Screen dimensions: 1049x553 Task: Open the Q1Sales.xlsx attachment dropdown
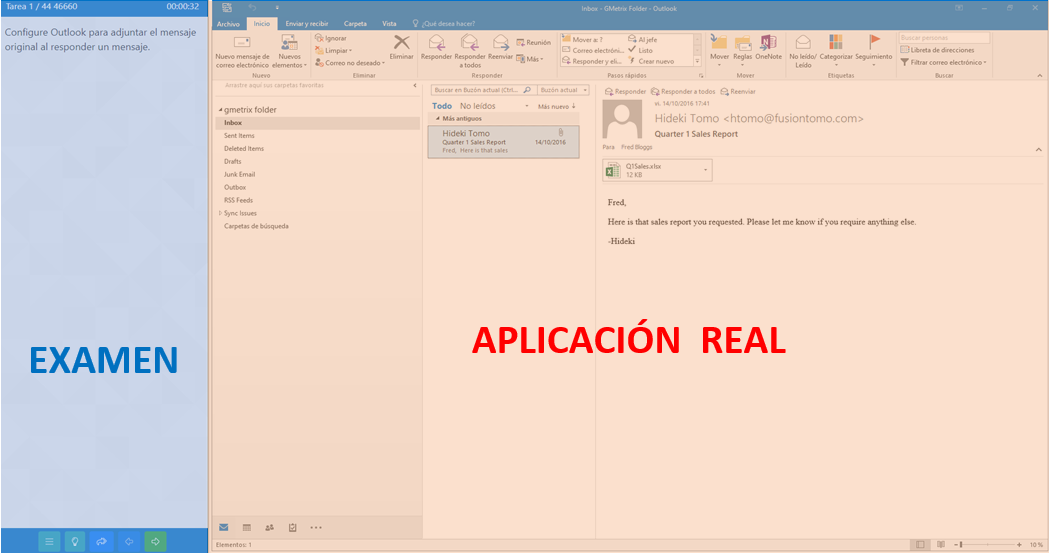(705, 170)
